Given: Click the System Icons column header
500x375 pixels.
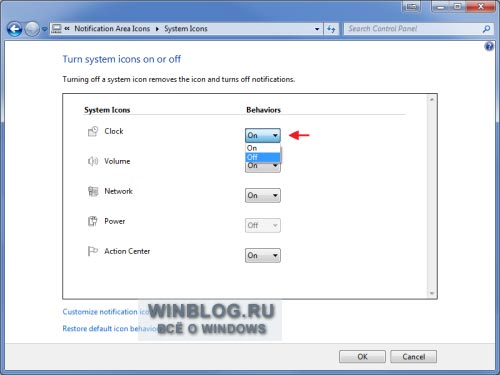Looking at the screenshot, I should click(x=107, y=110).
